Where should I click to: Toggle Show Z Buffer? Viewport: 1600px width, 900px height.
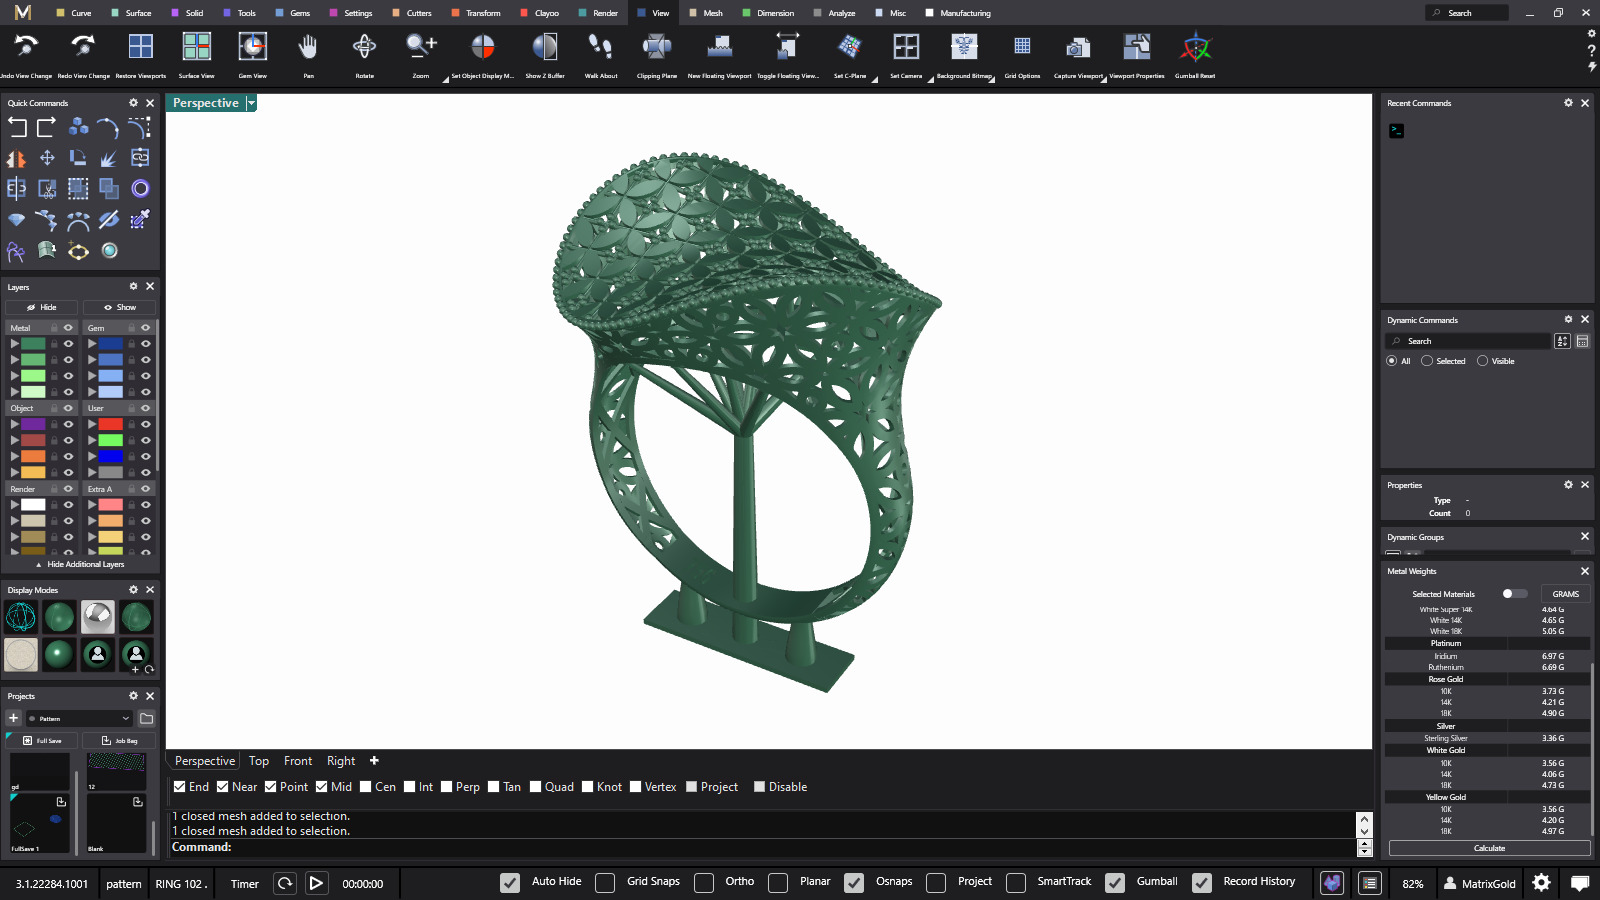coord(545,46)
